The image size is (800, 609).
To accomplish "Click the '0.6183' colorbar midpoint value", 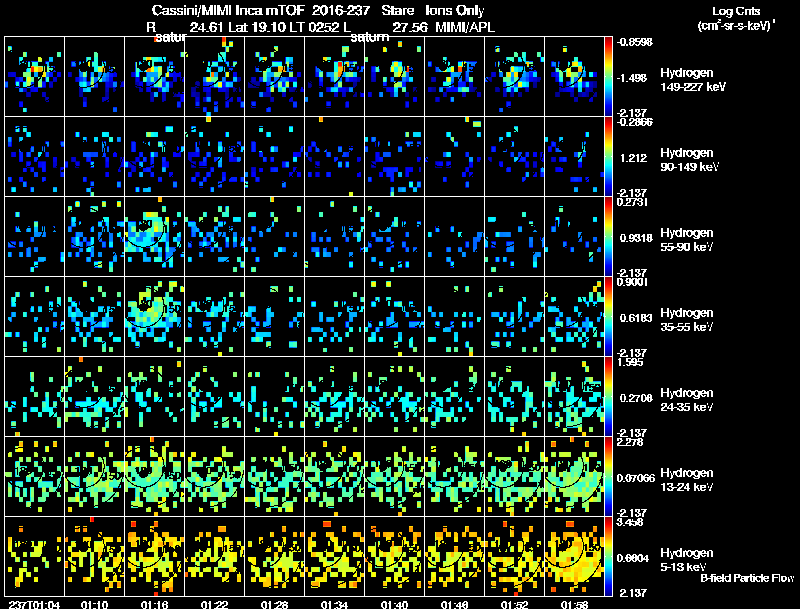I will [636, 318].
